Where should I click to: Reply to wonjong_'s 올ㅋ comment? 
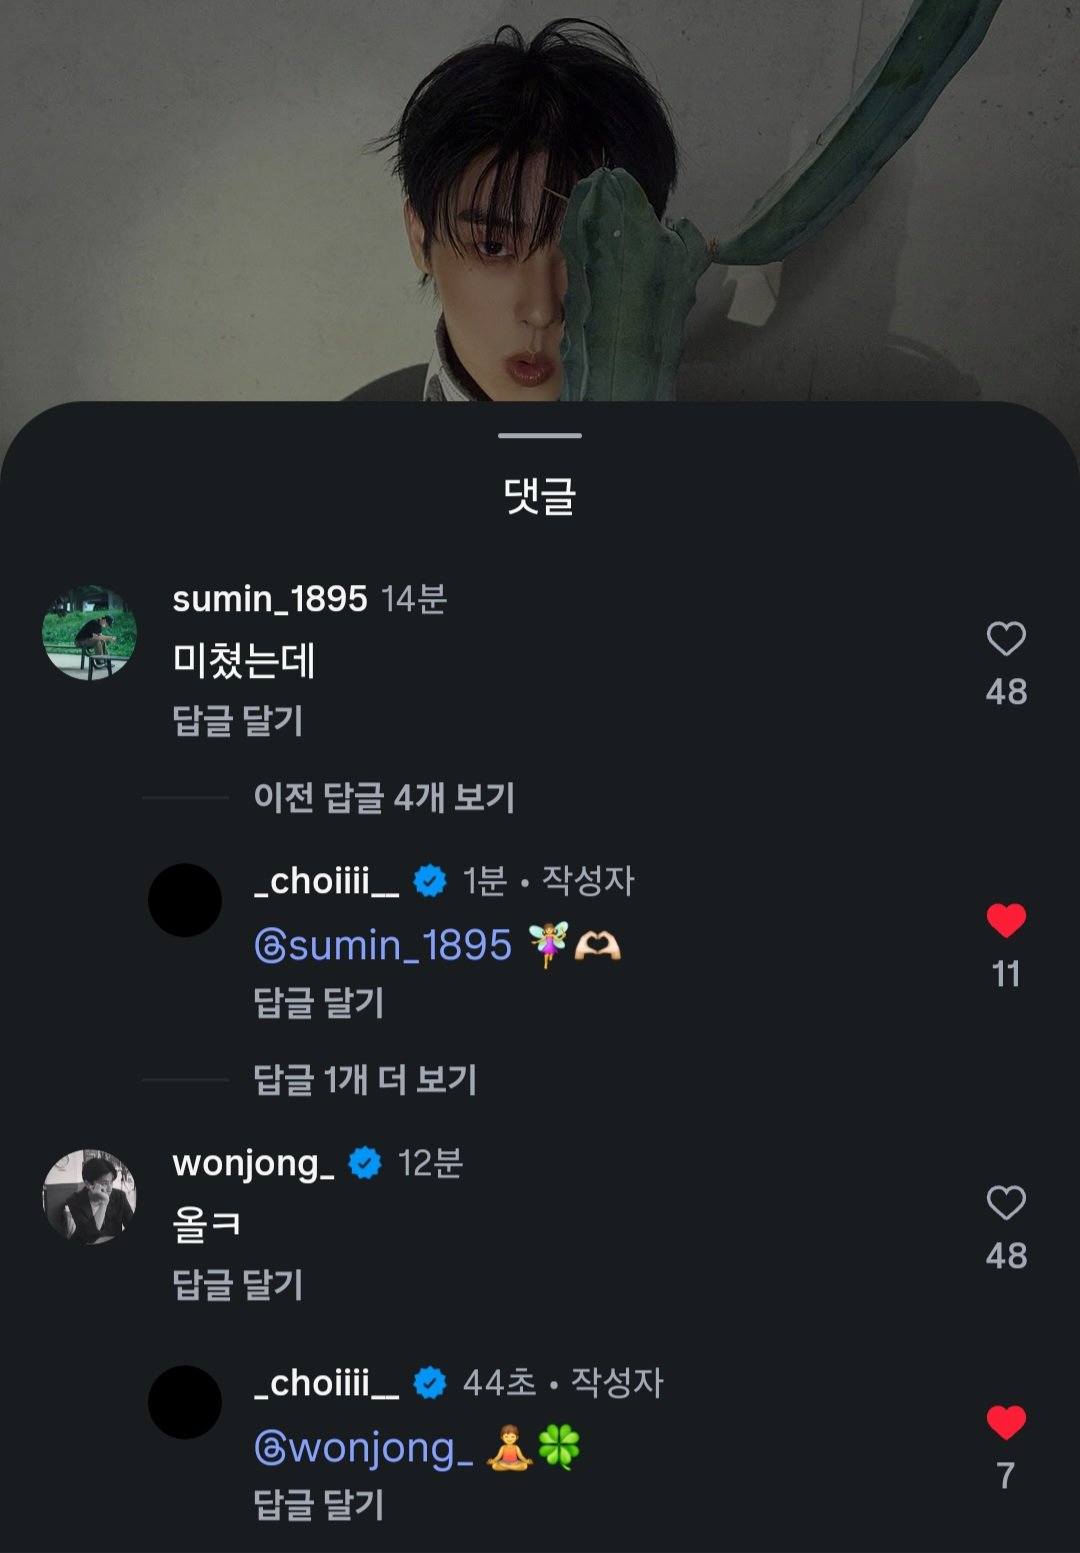click(x=238, y=1284)
